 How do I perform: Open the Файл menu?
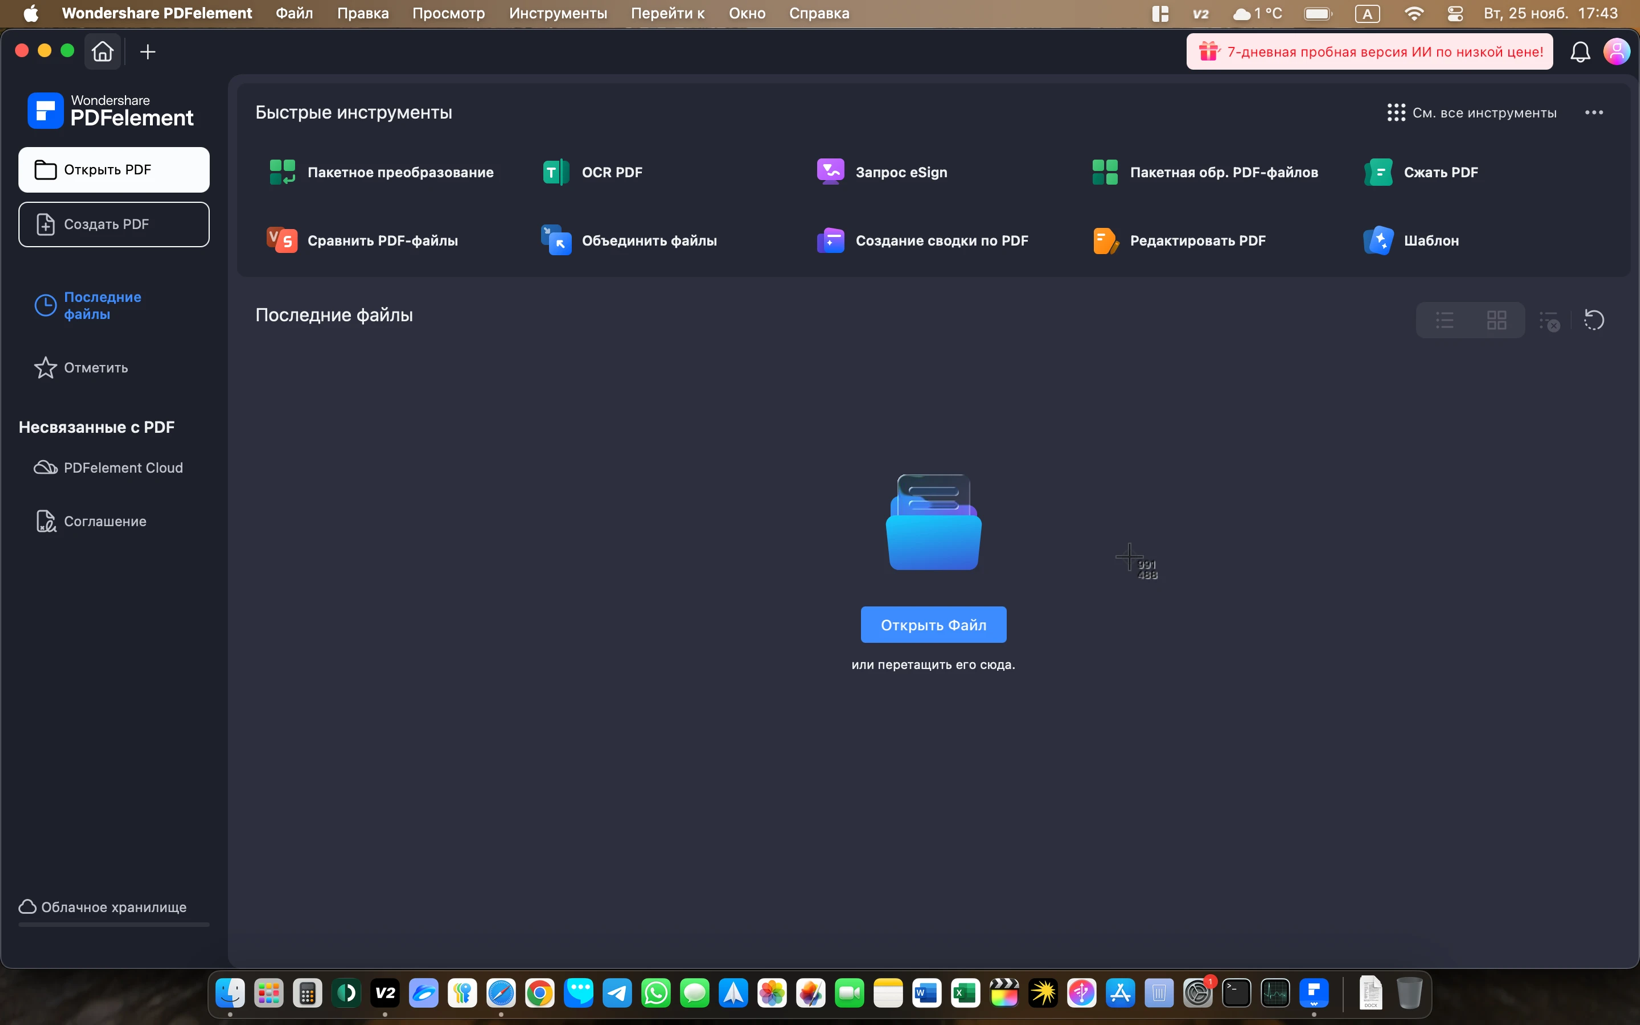[x=294, y=13]
